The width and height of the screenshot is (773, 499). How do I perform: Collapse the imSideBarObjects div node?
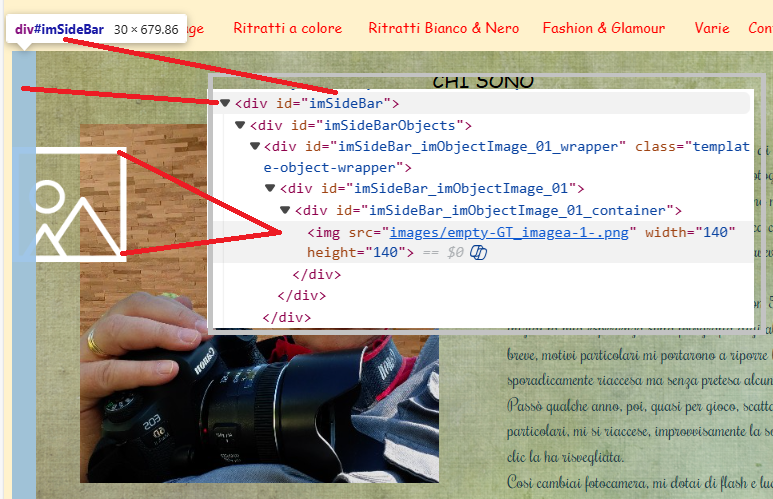[x=240, y=125]
